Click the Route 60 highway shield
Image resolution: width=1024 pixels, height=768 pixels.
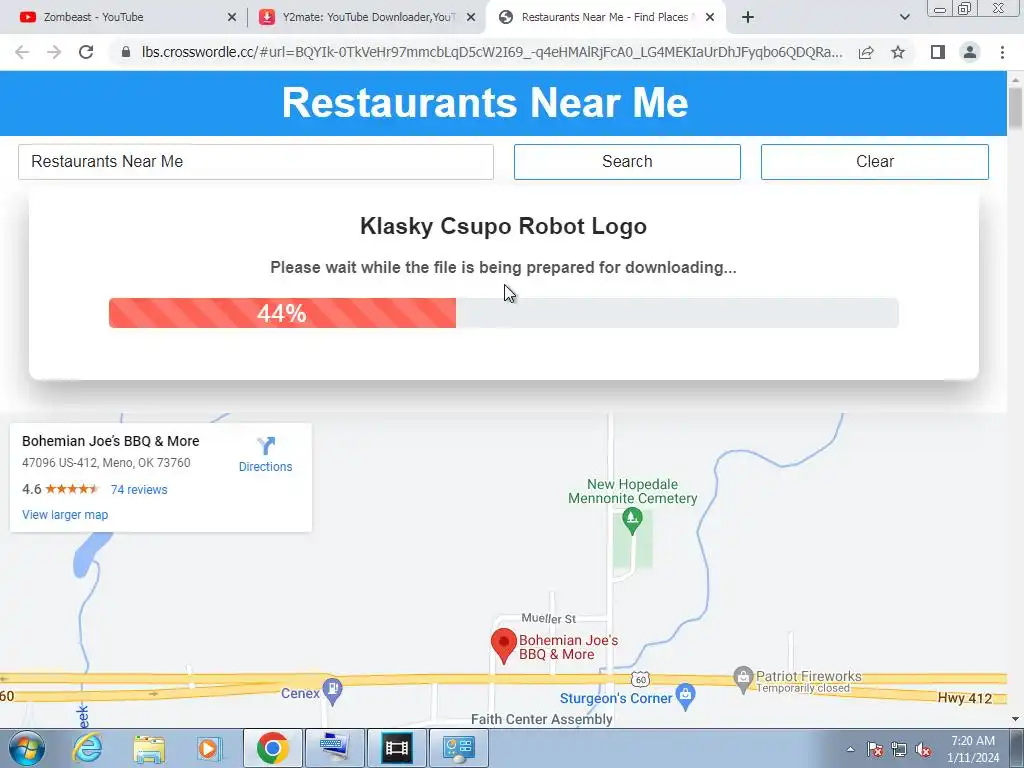pyautogui.click(x=641, y=680)
